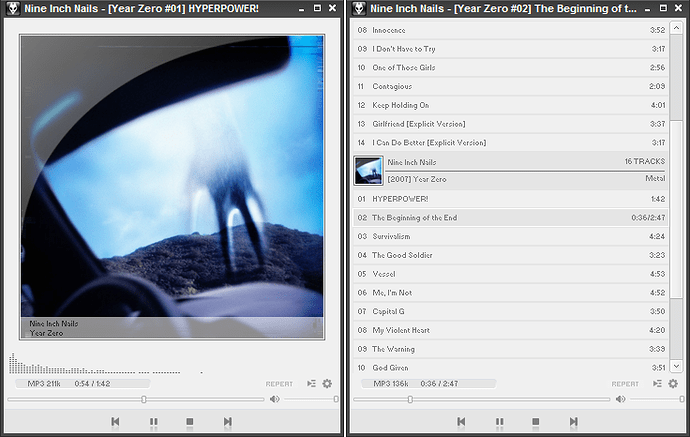Select track 06 Me, I'm Not
The height and width of the screenshot is (437, 690).
pyautogui.click(x=511, y=293)
